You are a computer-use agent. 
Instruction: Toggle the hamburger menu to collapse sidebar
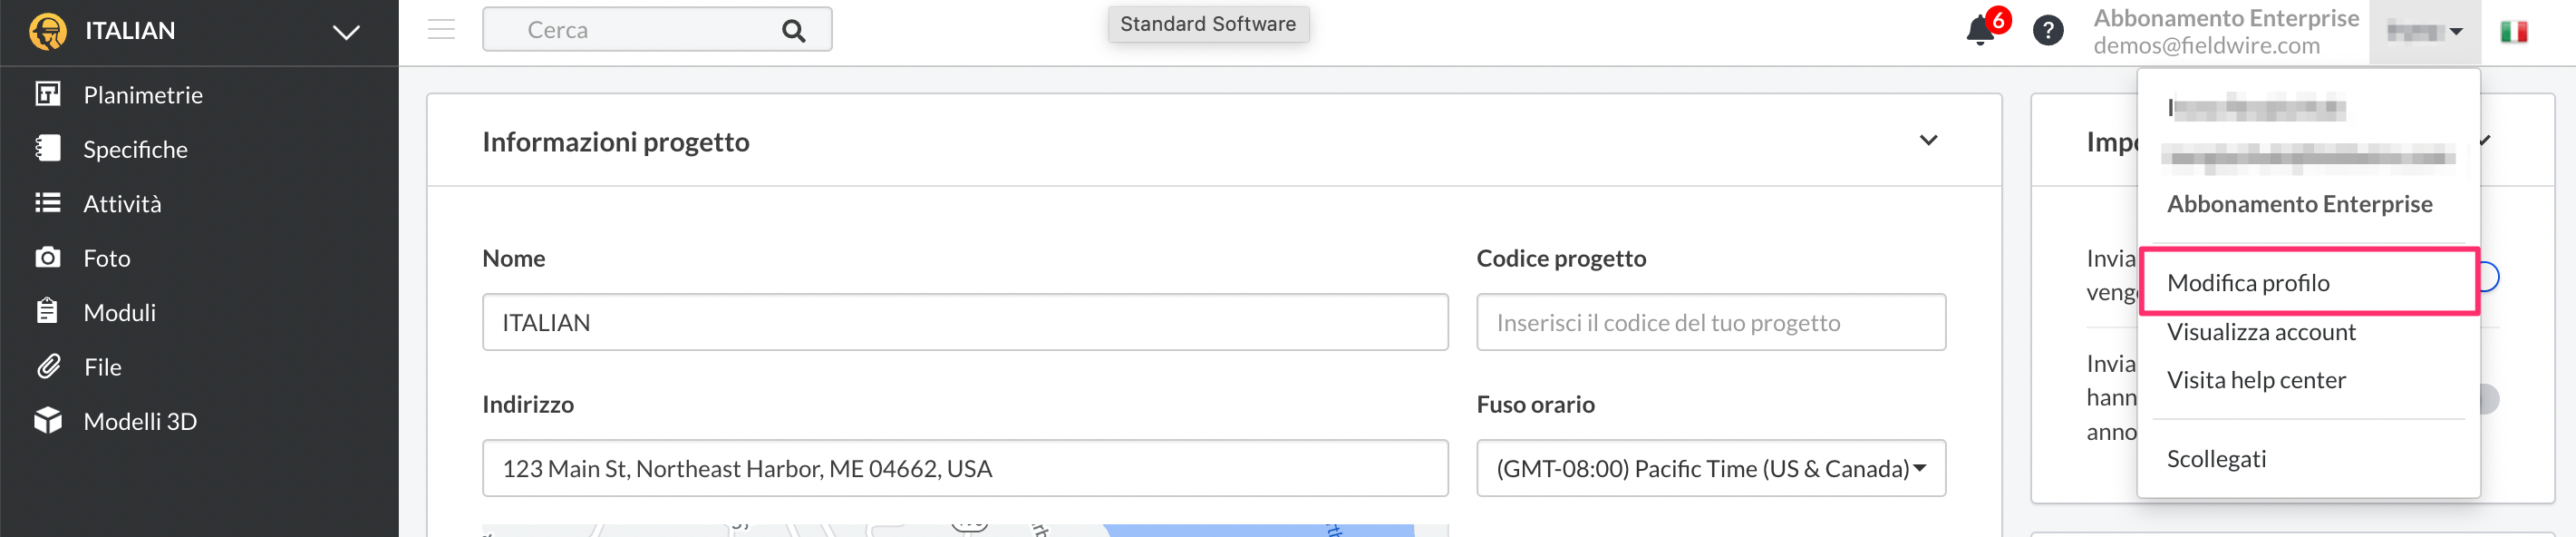441,30
